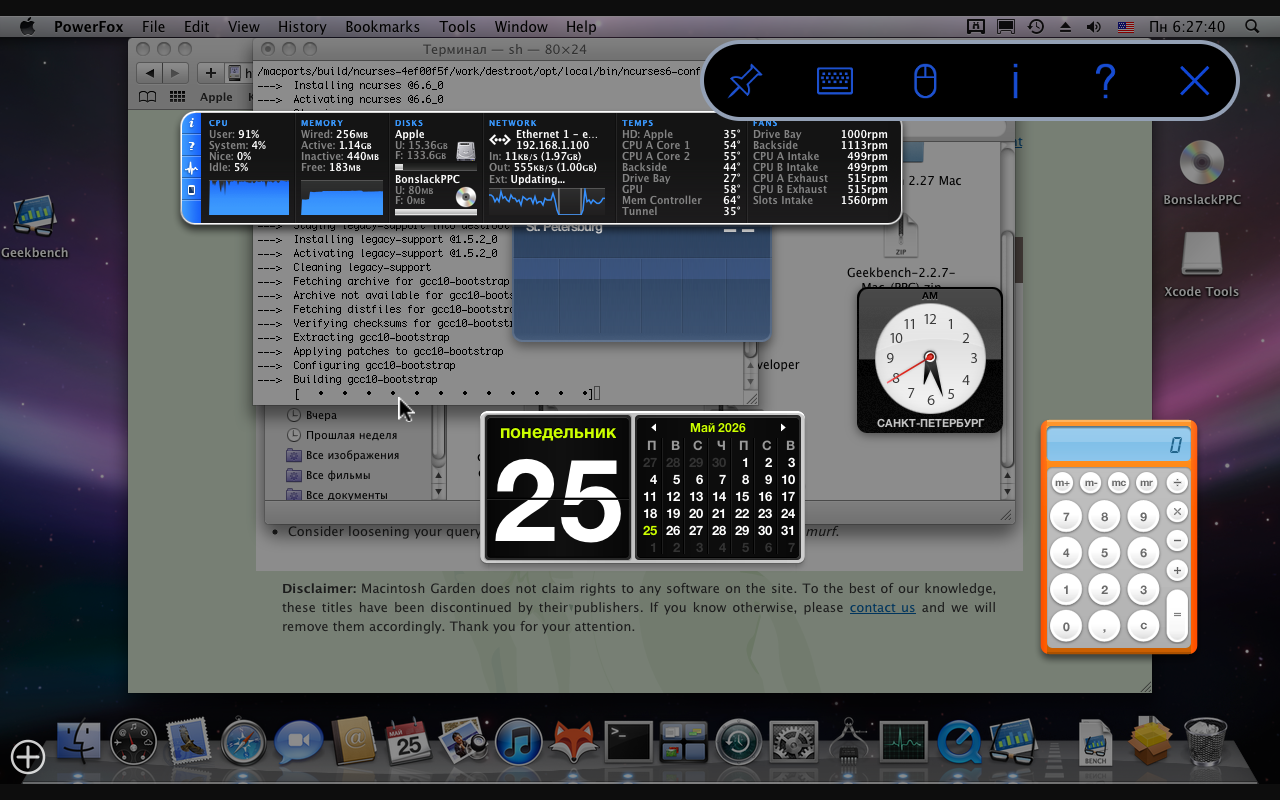This screenshot has width=1280, height=800.
Task: Click the analog clock widget for Saint Petersburg
Action: click(x=930, y=360)
